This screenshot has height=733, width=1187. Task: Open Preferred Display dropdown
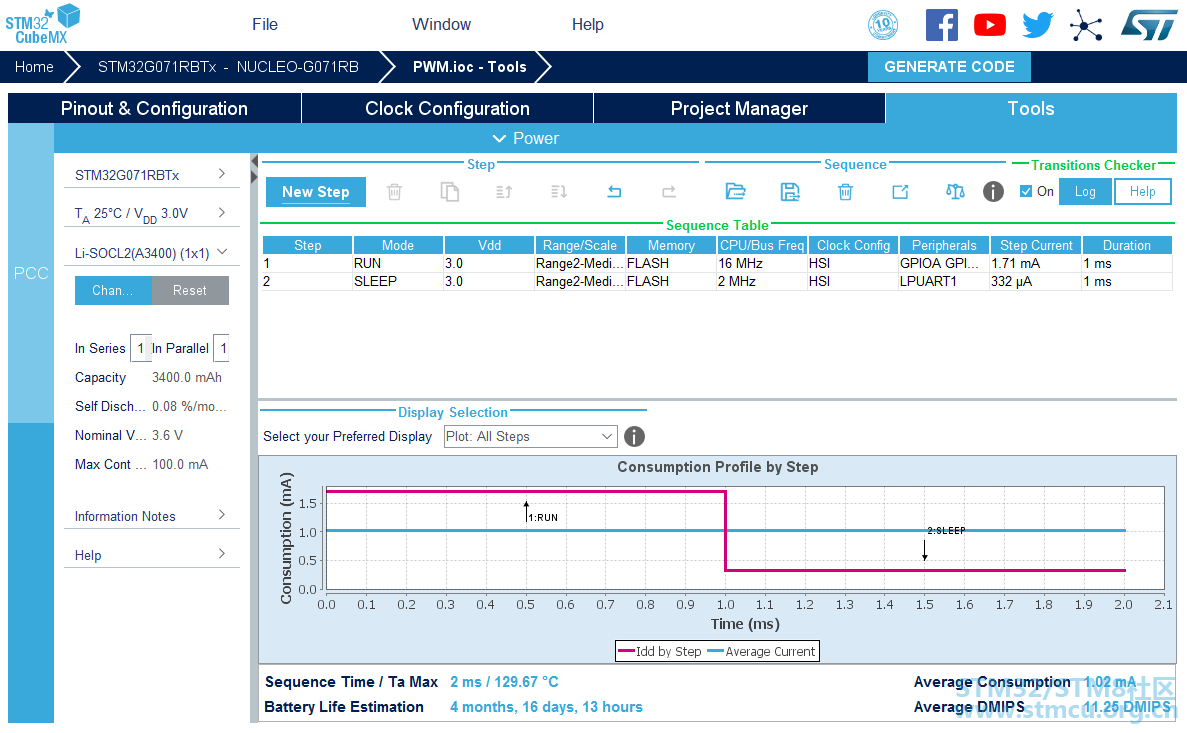pos(530,436)
